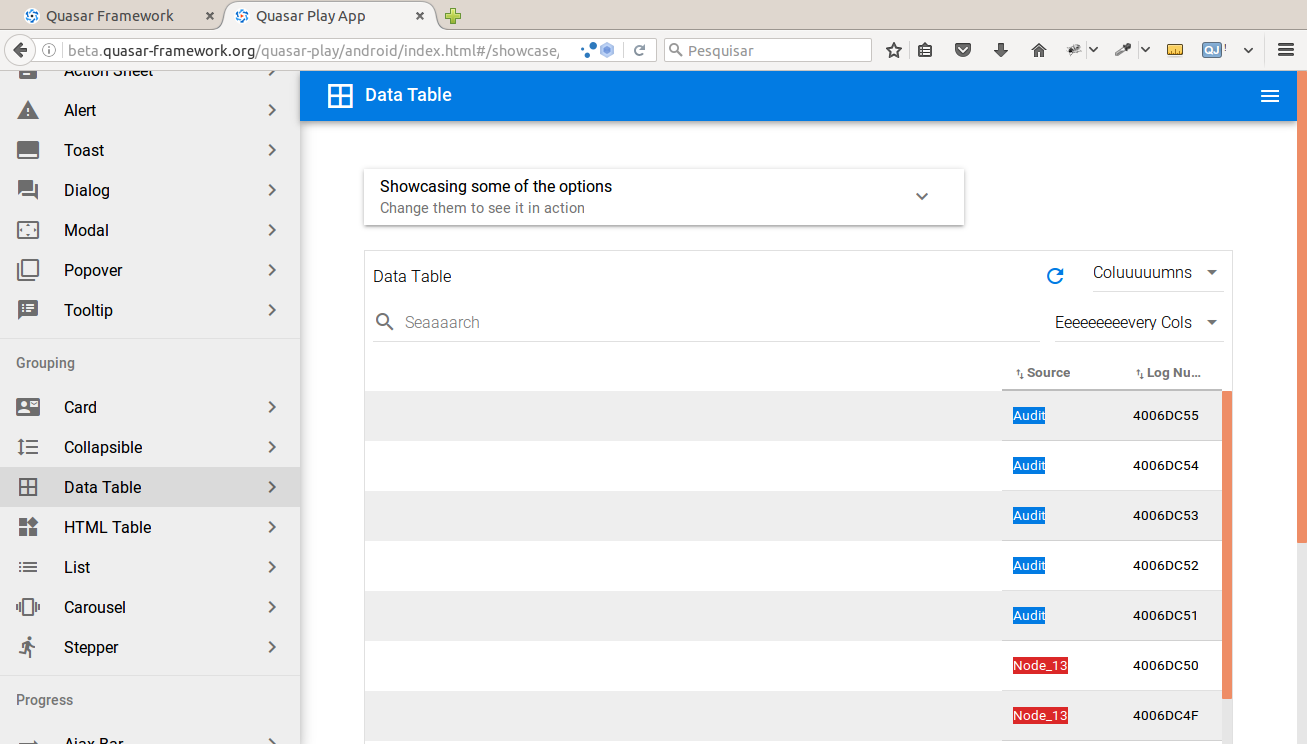
Task: Click the HTML Table icon in sidebar
Action: tap(28, 527)
